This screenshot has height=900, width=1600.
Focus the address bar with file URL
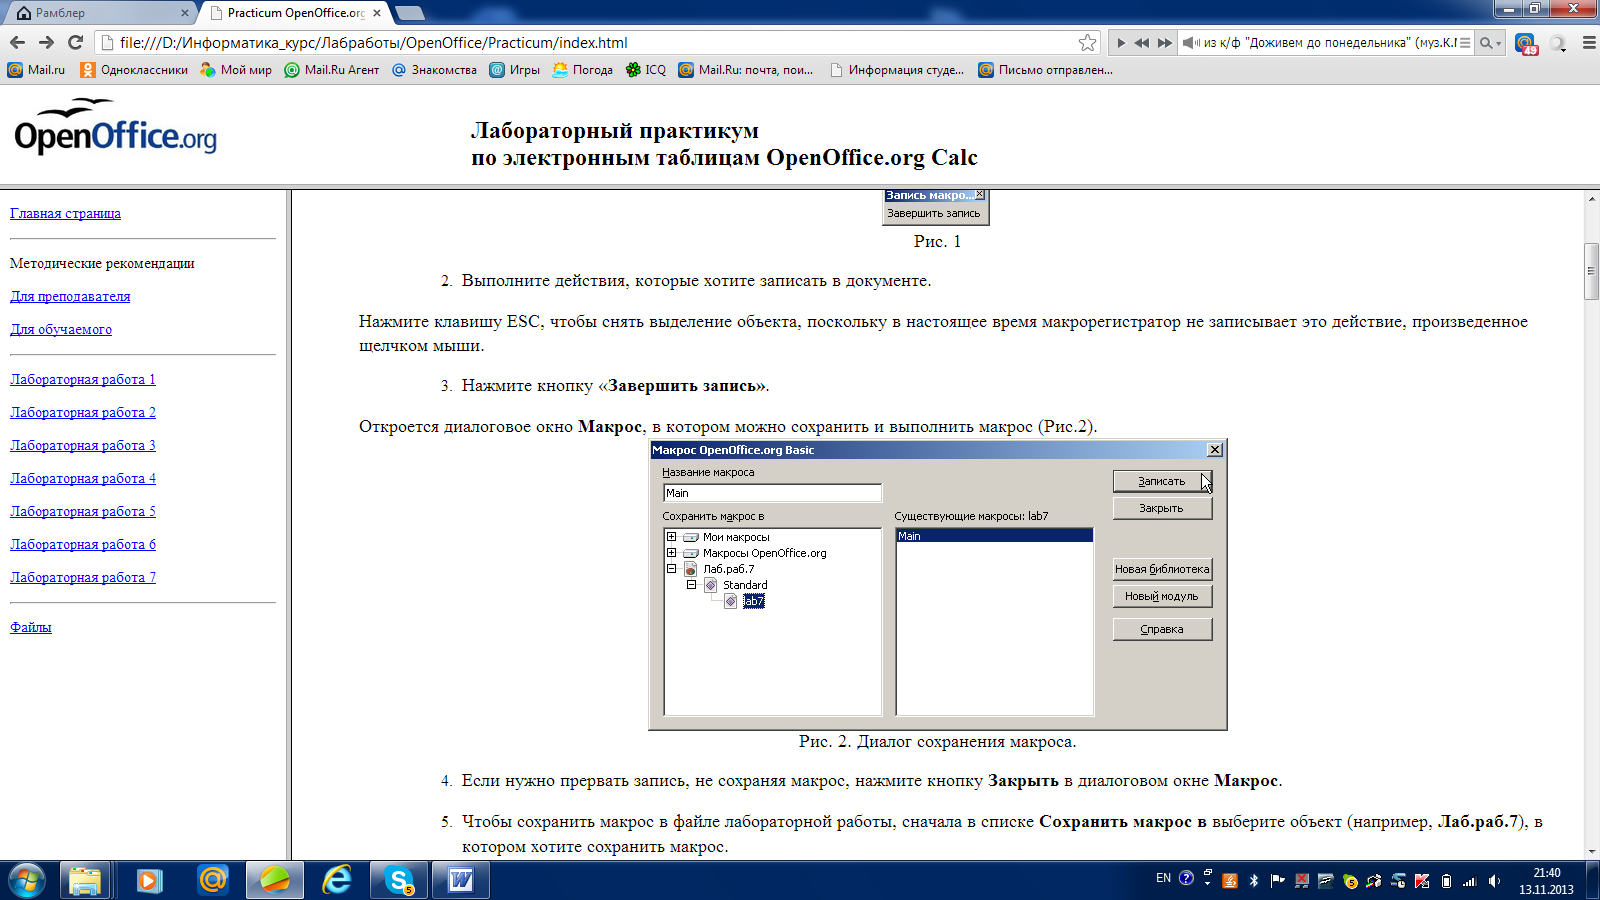click(595, 42)
